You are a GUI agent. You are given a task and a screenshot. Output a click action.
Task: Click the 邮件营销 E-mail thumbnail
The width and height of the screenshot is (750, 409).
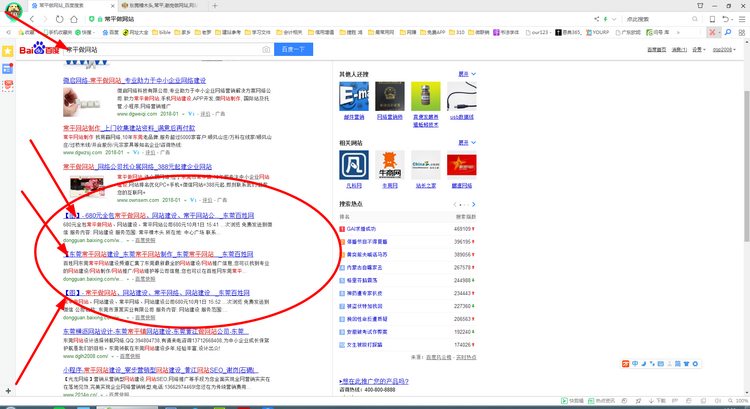353,96
